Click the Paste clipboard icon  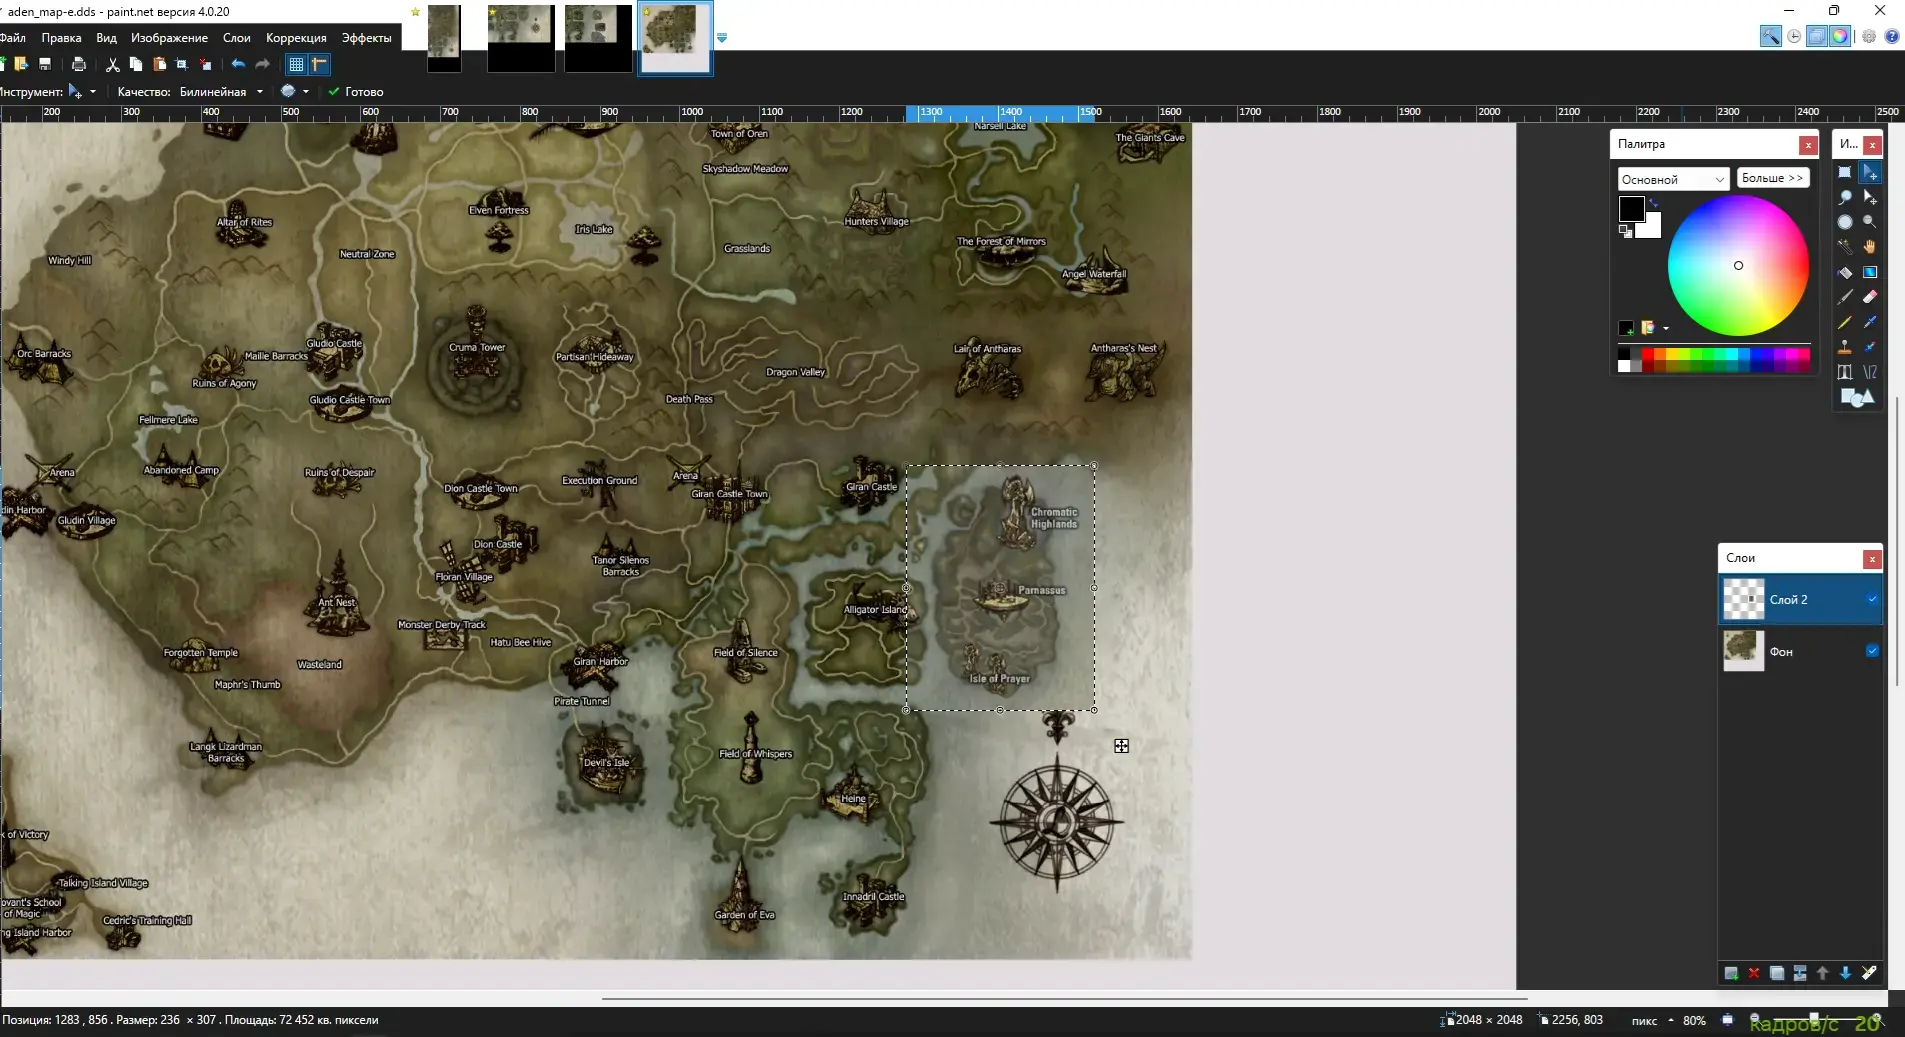[159, 64]
